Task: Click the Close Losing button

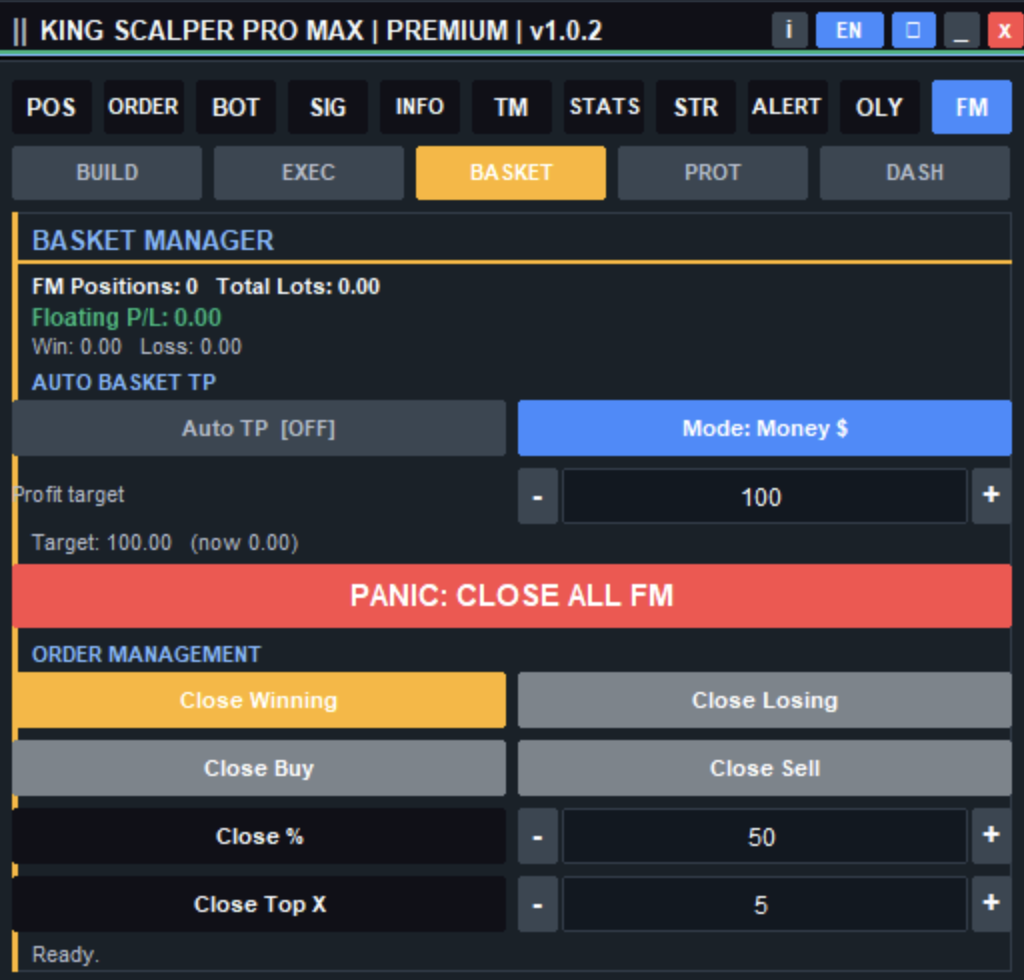Action: pos(765,700)
